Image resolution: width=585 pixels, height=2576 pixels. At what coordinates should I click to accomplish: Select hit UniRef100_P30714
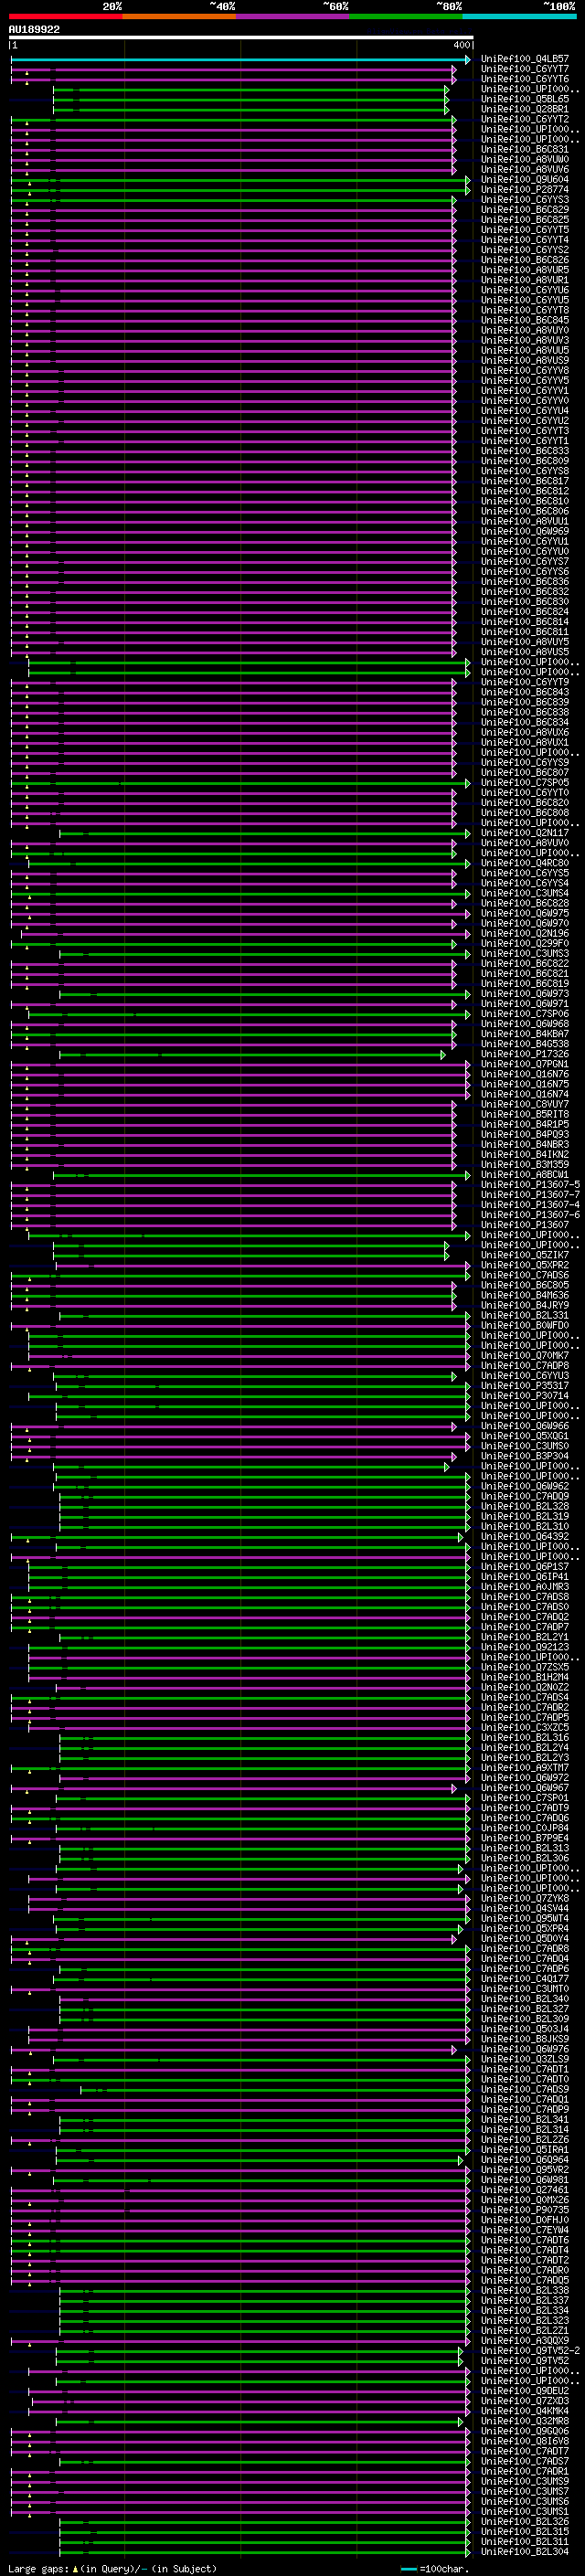click(x=525, y=1395)
